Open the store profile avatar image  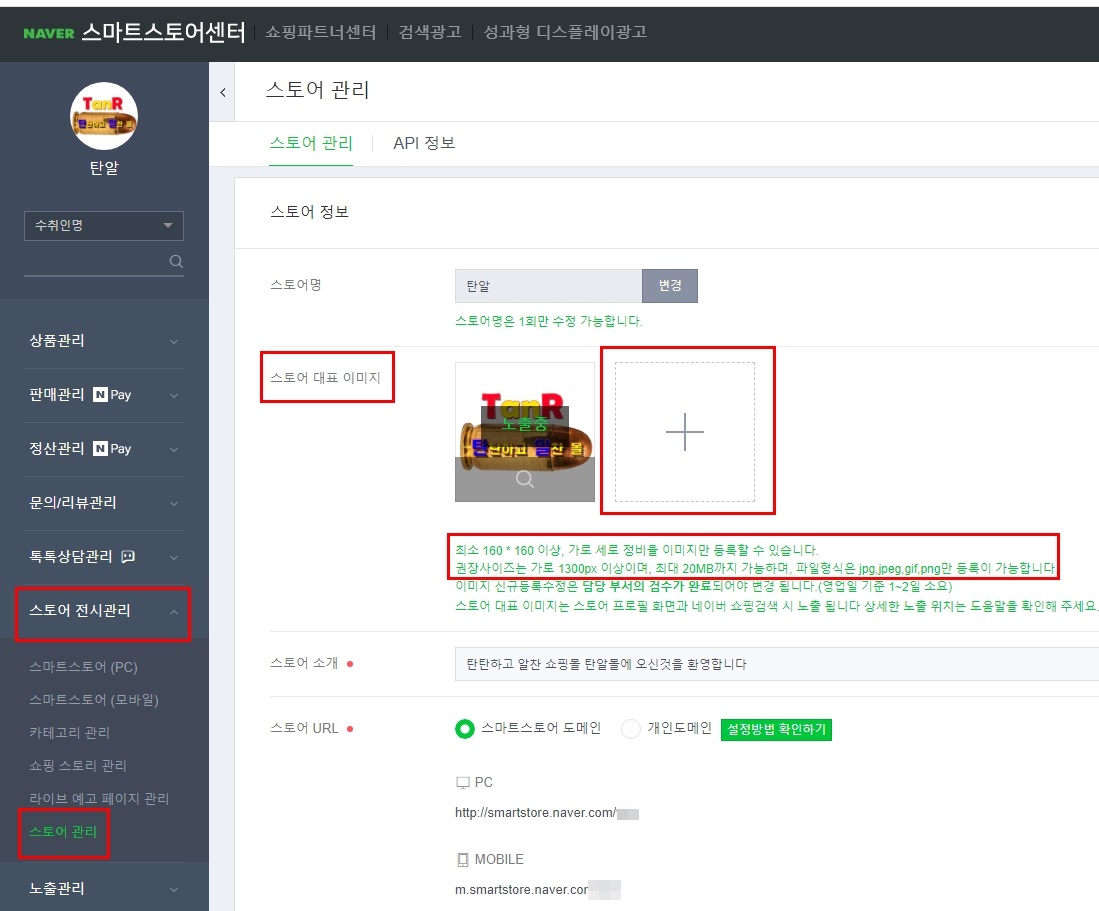tap(104, 116)
